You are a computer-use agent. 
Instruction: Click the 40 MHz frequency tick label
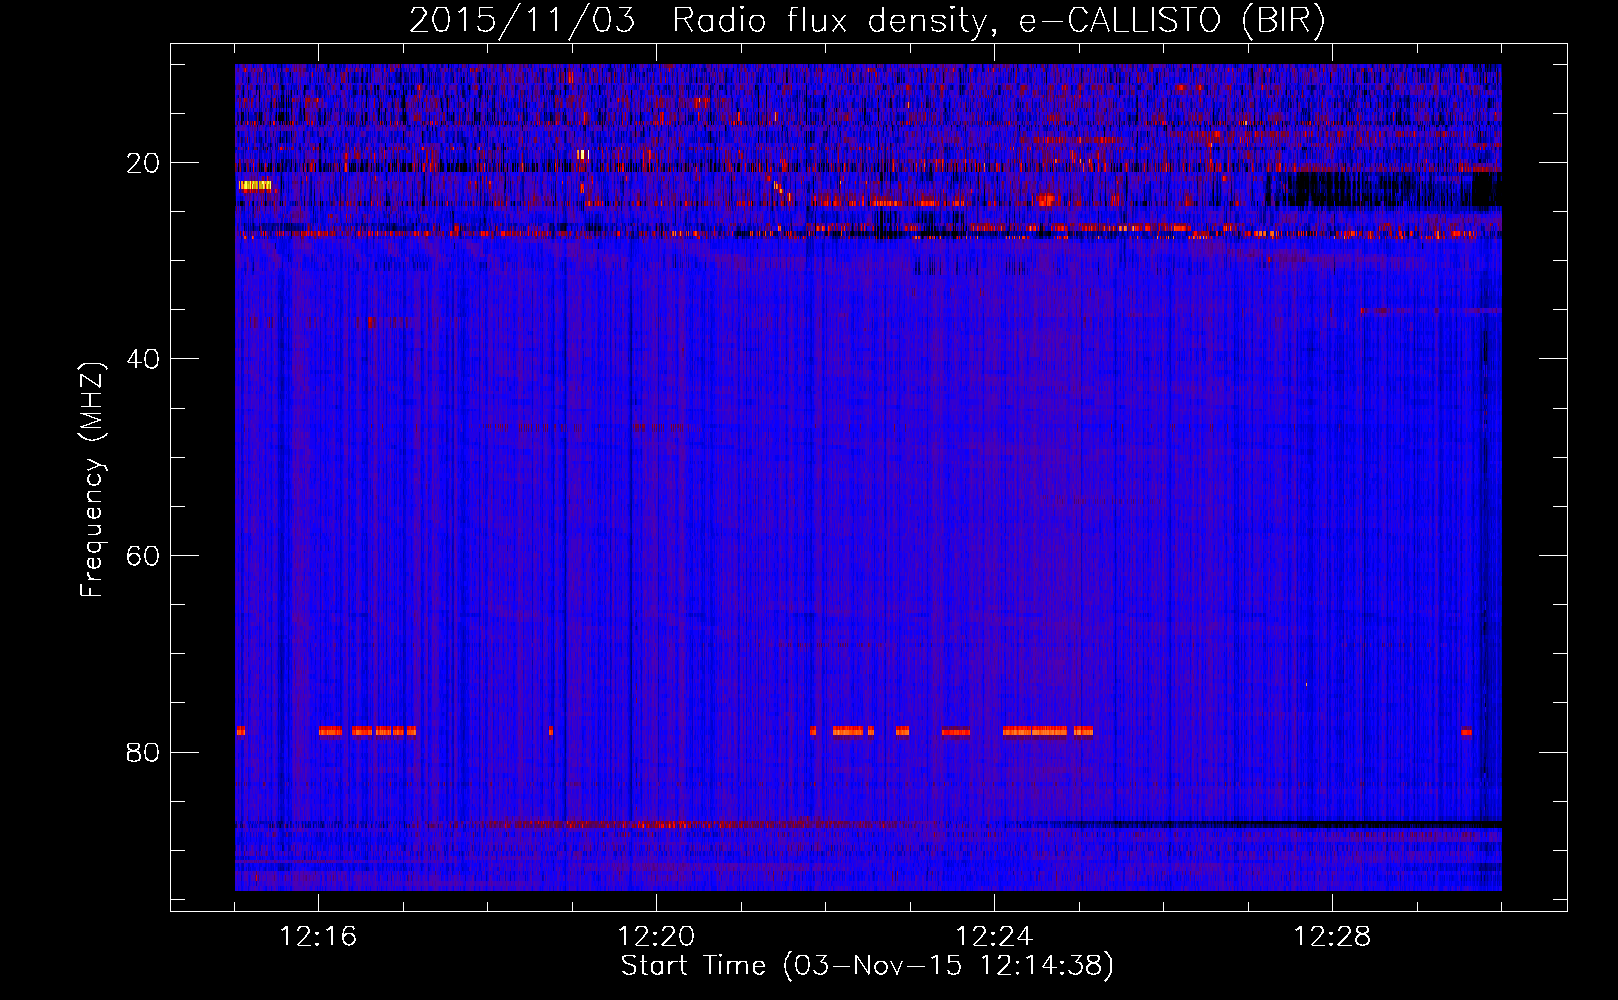[144, 359]
